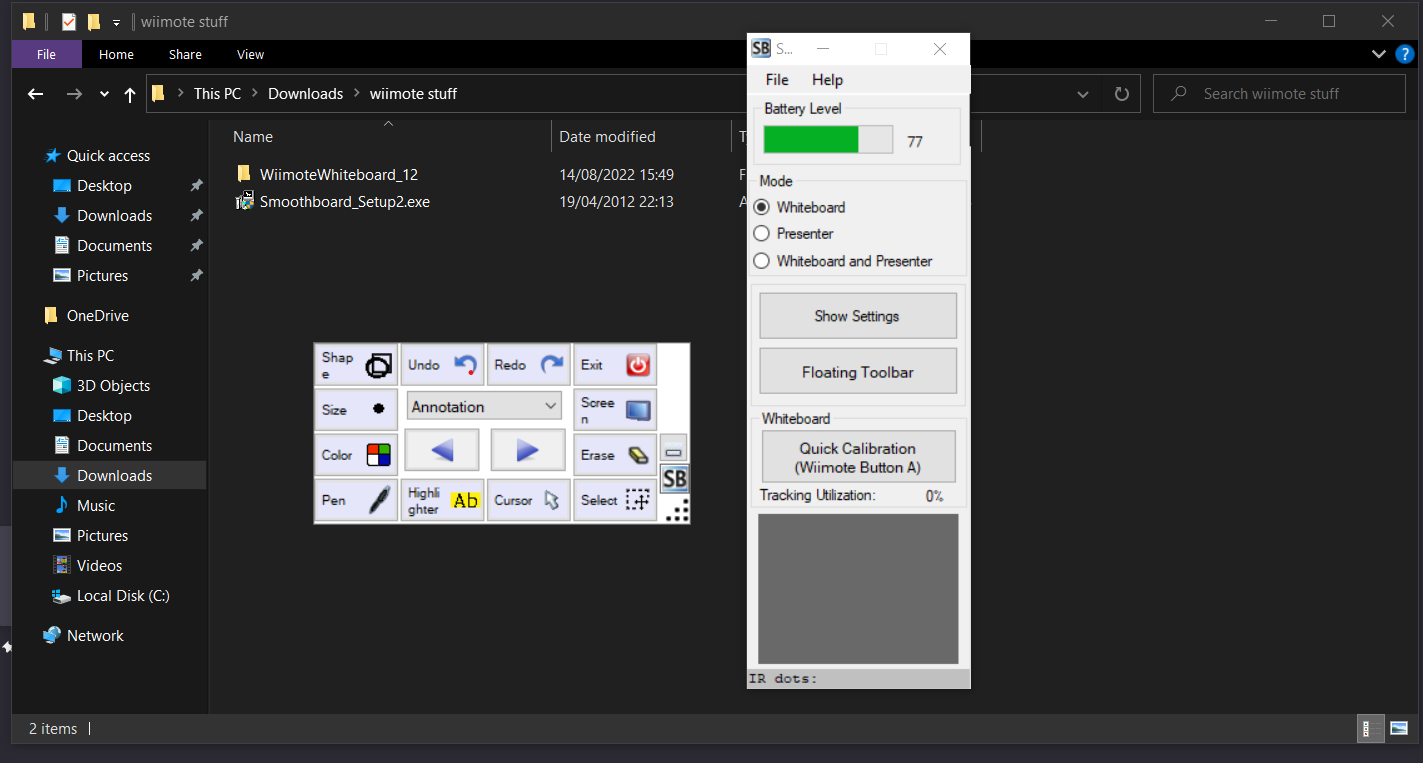Click the Search wiimote stuff box
The height and width of the screenshot is (763, 1423).
click(x=1279, y=94)
